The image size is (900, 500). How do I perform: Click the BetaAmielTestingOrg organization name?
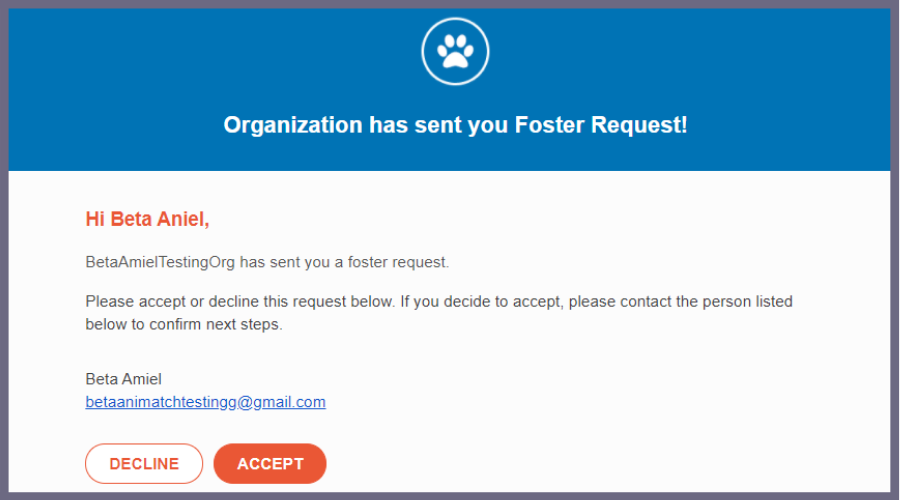pos(160,262)
